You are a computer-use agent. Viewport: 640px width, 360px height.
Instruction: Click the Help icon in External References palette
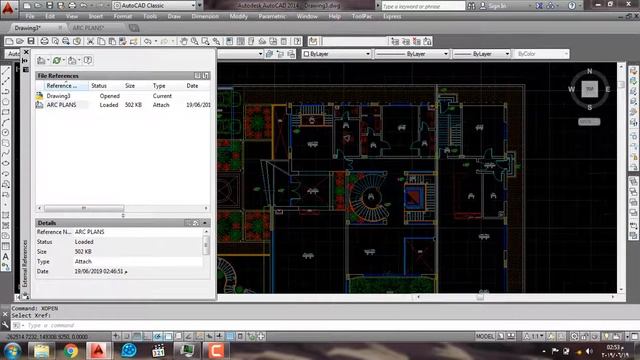pos(87,60)
